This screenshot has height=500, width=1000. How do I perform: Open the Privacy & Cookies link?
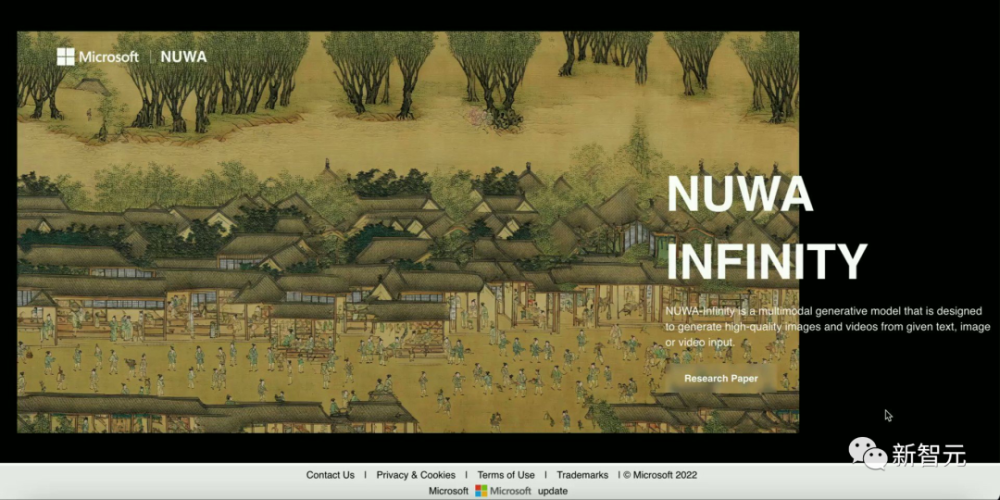(x=416, y=475)
